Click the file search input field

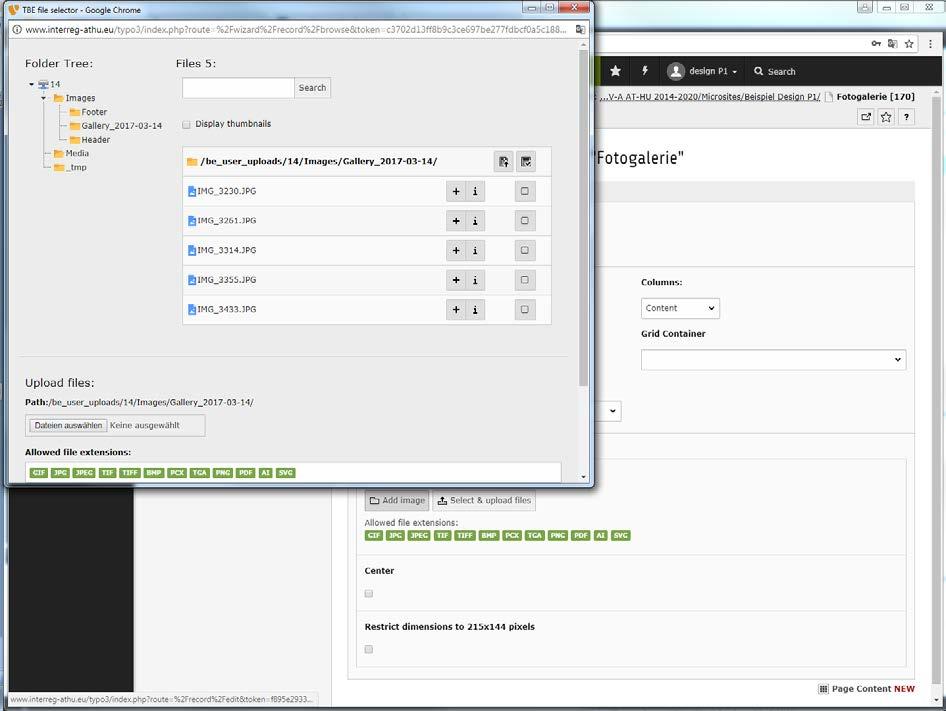pyautogui.click(x=238, y=88)
